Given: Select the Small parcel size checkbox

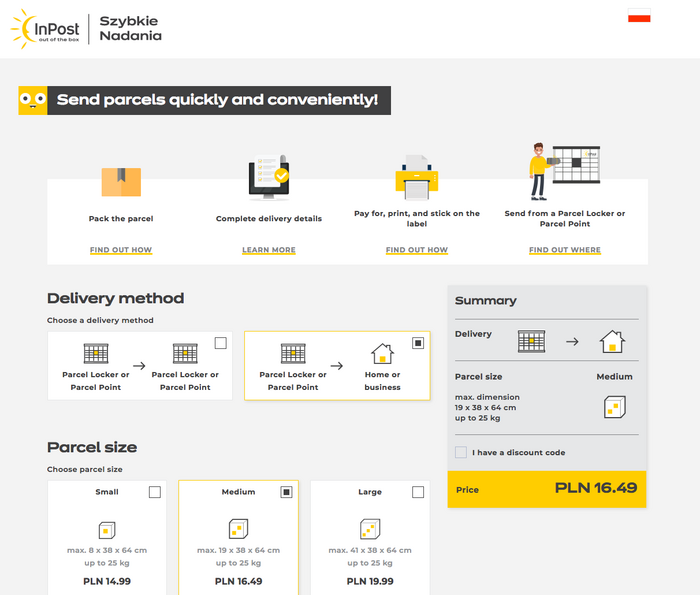Looking at the screenshot, I should click(x=155, y=492).
